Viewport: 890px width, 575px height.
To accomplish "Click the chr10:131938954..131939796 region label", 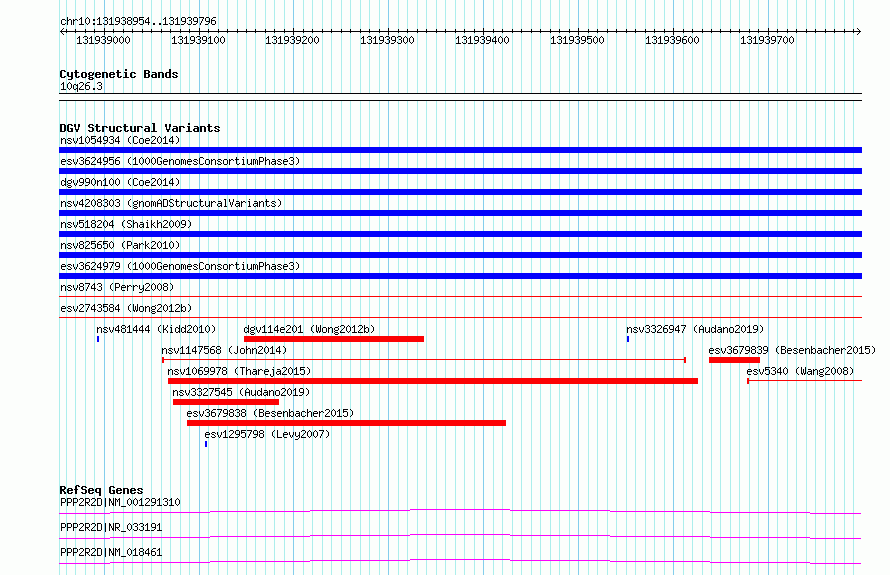I will coord(138,21).
